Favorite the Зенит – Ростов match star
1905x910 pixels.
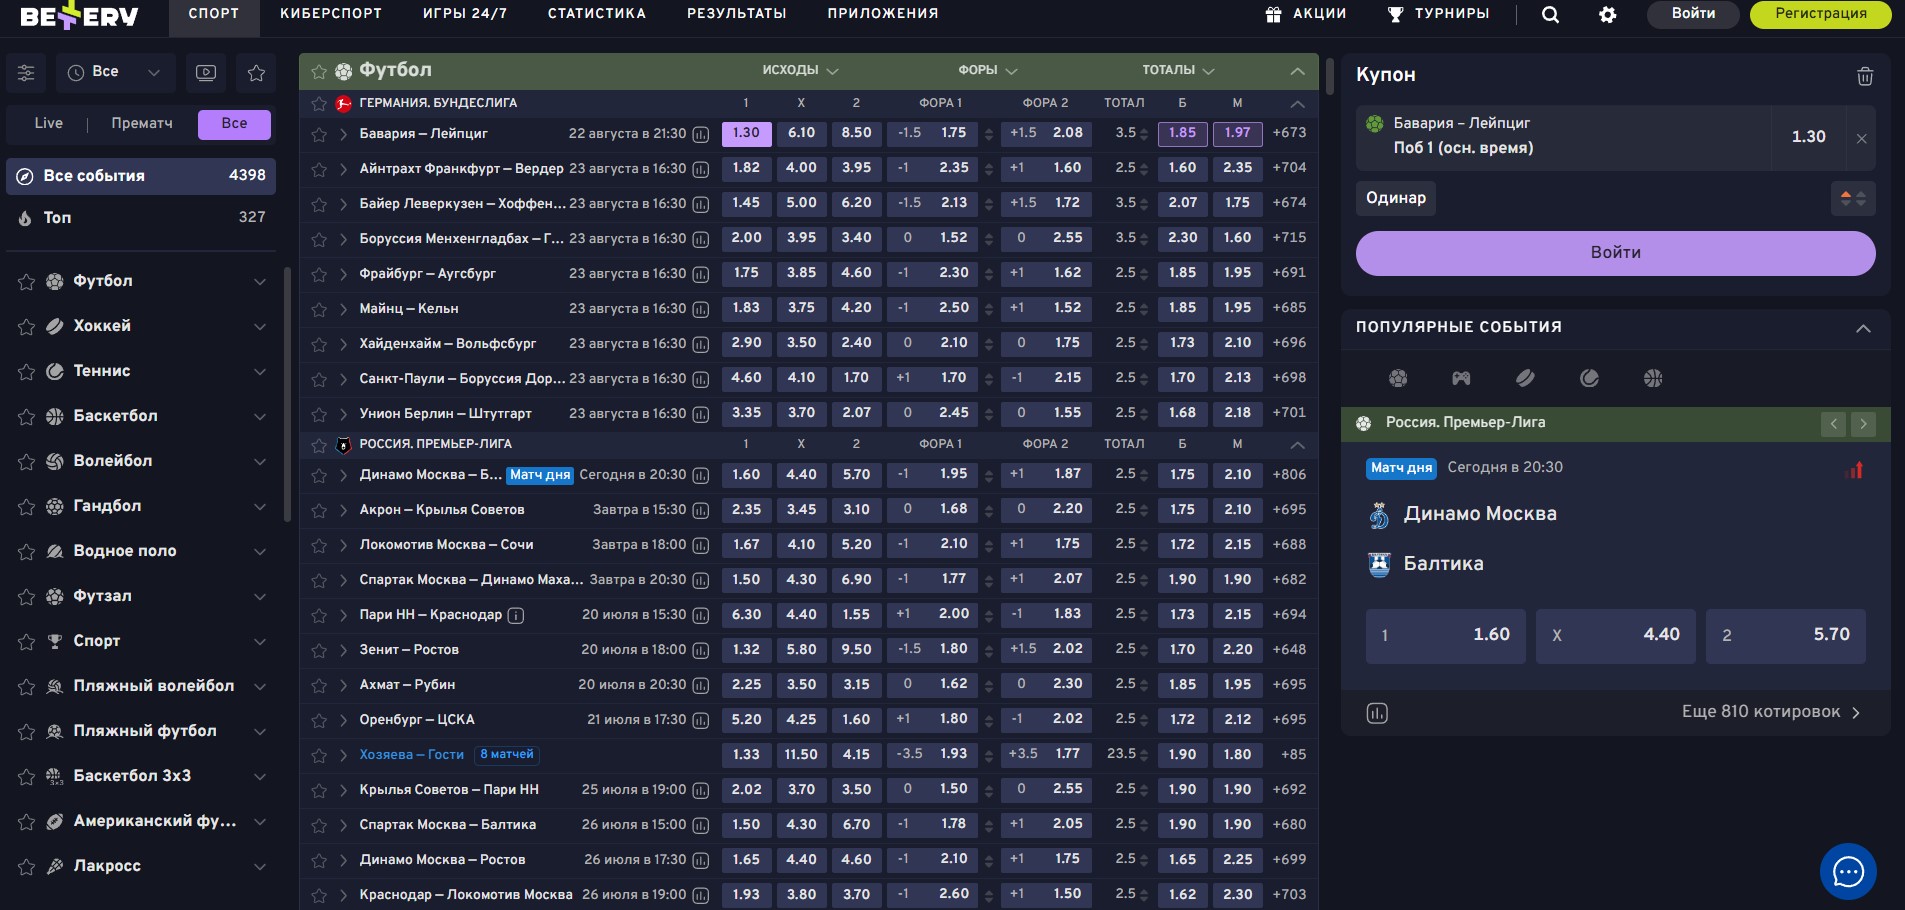pos(319,650)
